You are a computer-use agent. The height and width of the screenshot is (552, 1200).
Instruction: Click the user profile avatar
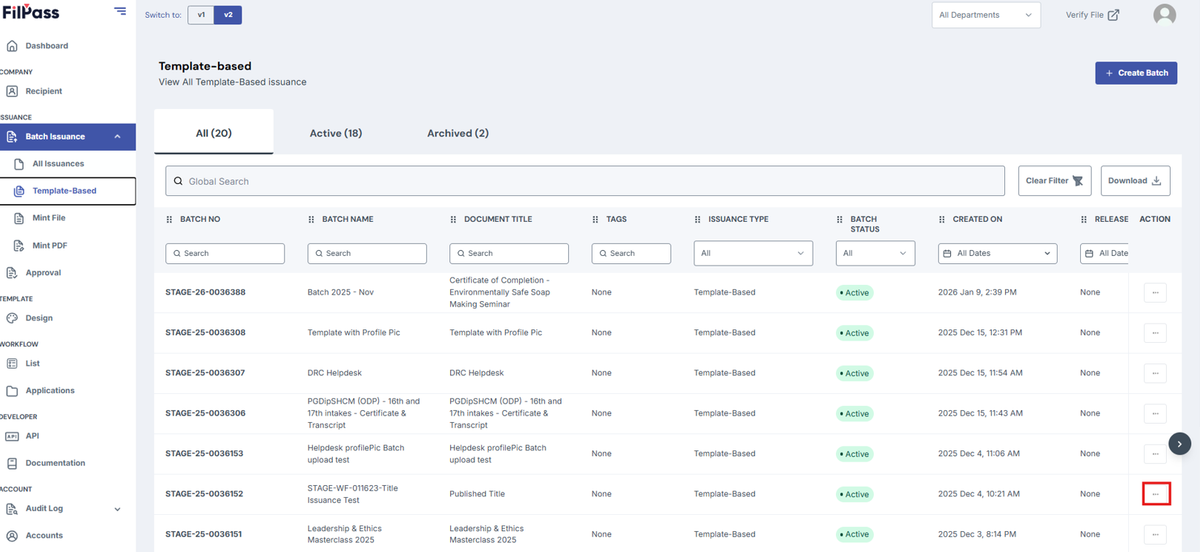(1164, 15)
